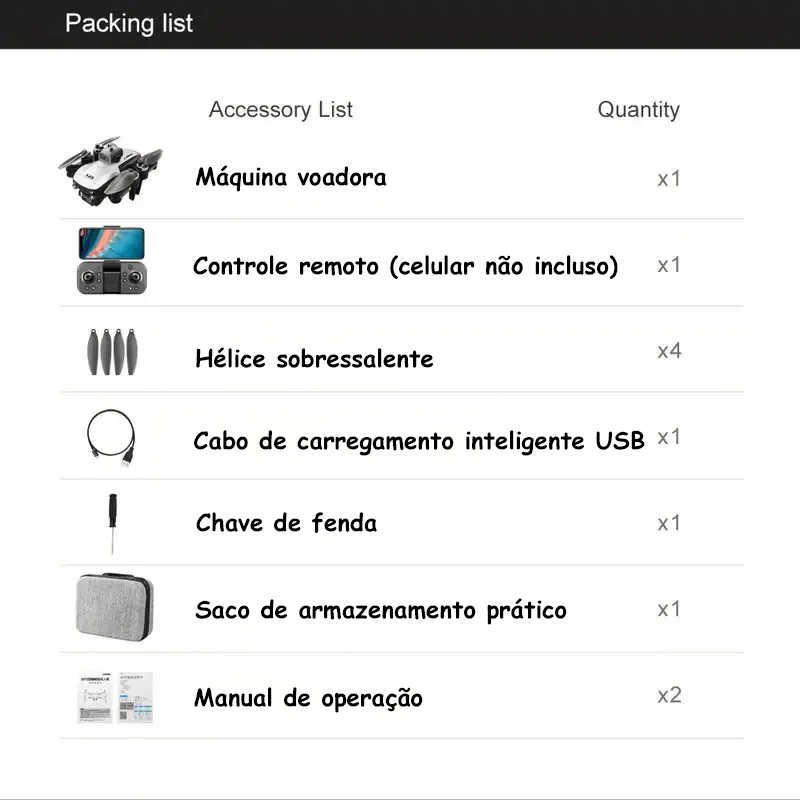The width and height of the screenshot is (800, 800).
Task: Click the x2 quantity for manual
Action: pos(669,695)
